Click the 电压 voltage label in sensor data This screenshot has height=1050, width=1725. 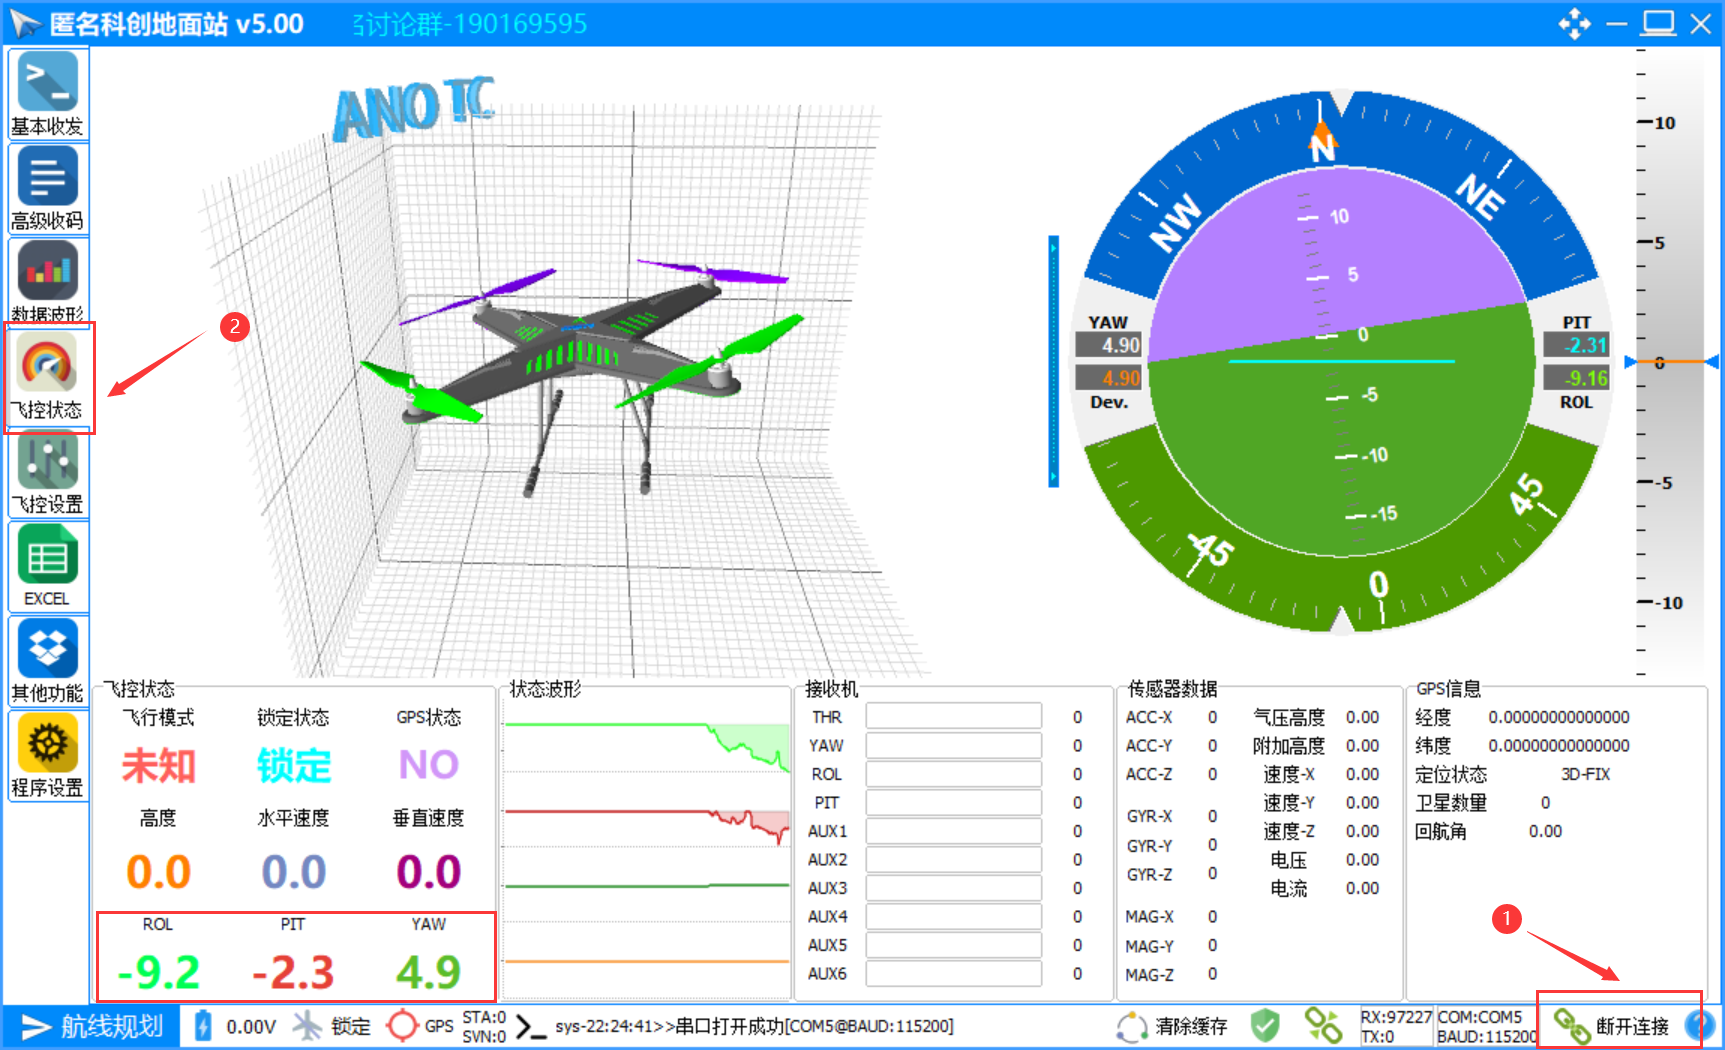point(1289,860)
